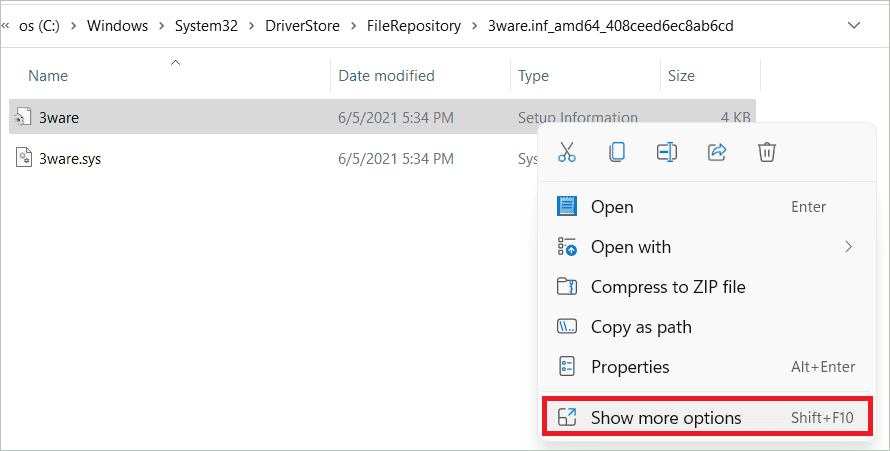Click the previous locations double chevron
This screenshot has width=890, height=451.
(x=6, y=26)
